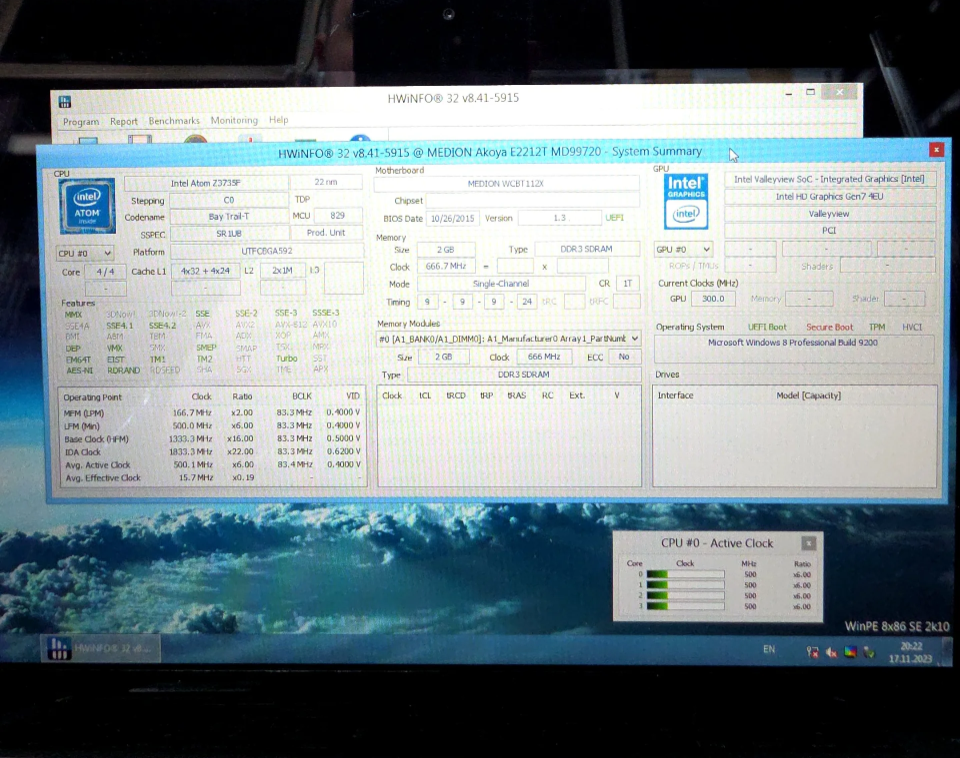The width and height of the screenshot is (960, 758).
Task: Click the Cache L1 field 4x32 + 4x24
Action: pos(205,271)
